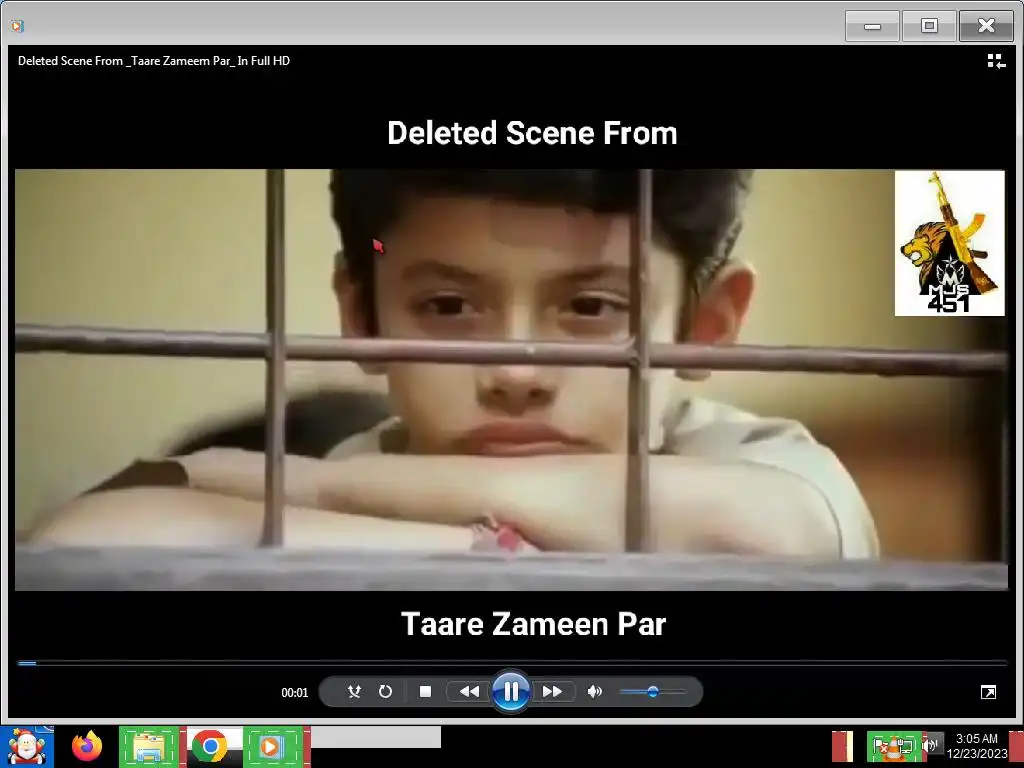Launch Firefox from the taskbar

pyautogui.click(x=87, y=746)
